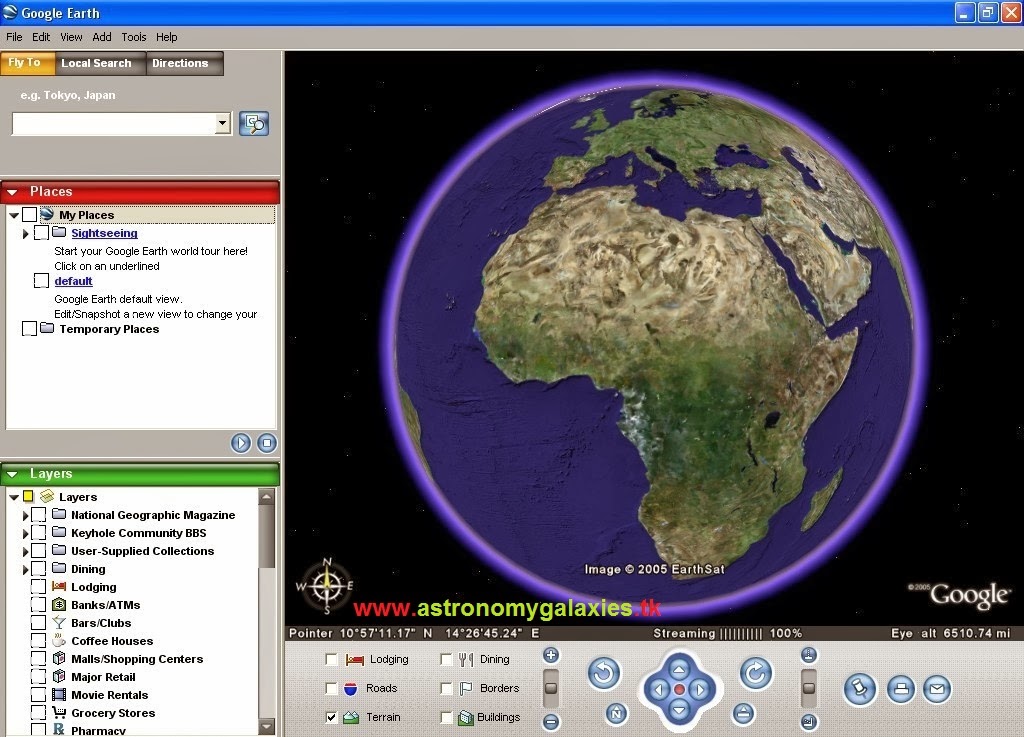The width and height of the screenshot is (1024, 737).
Task: Click the Movie Rentals film icon
Action: (59, 695)
